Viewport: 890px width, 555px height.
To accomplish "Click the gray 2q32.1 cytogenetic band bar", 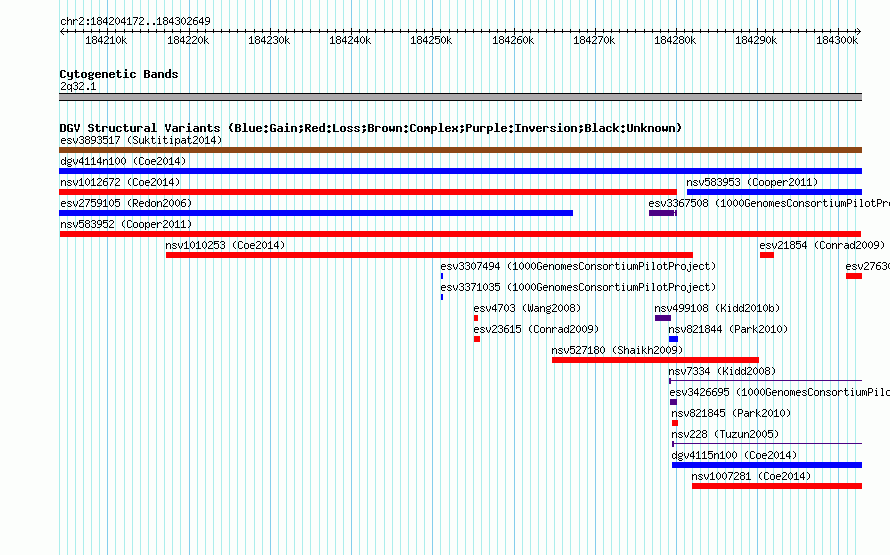I will (460, 97).
